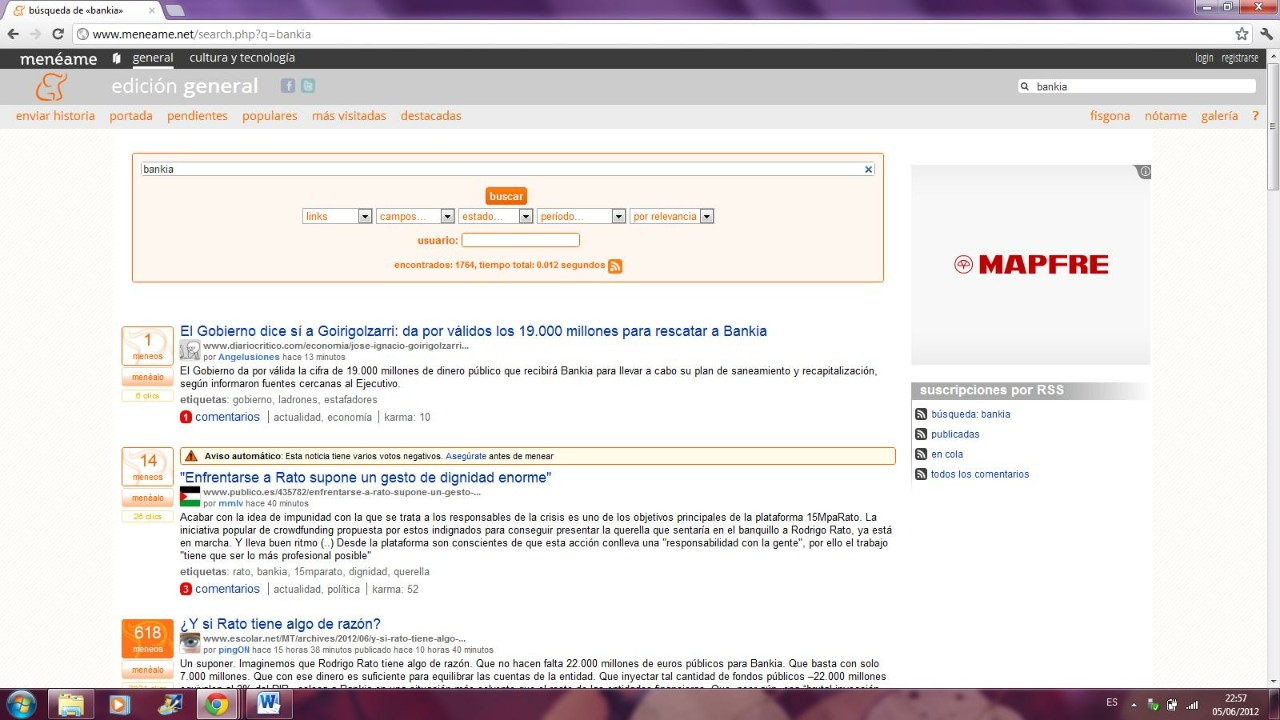Click the usuario input field
Screen dimensions: 1280x720
click(520, 240)
